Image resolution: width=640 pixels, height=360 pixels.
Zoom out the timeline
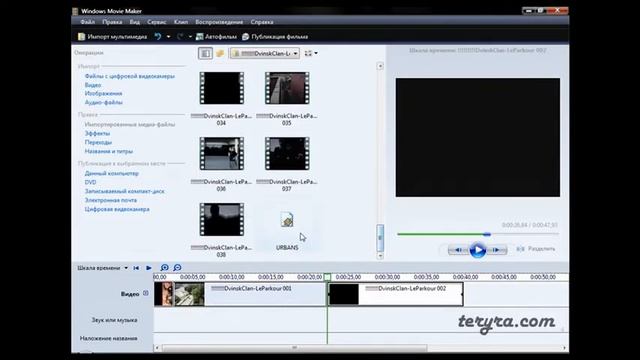pyautogui.click(x=177, y=268)
